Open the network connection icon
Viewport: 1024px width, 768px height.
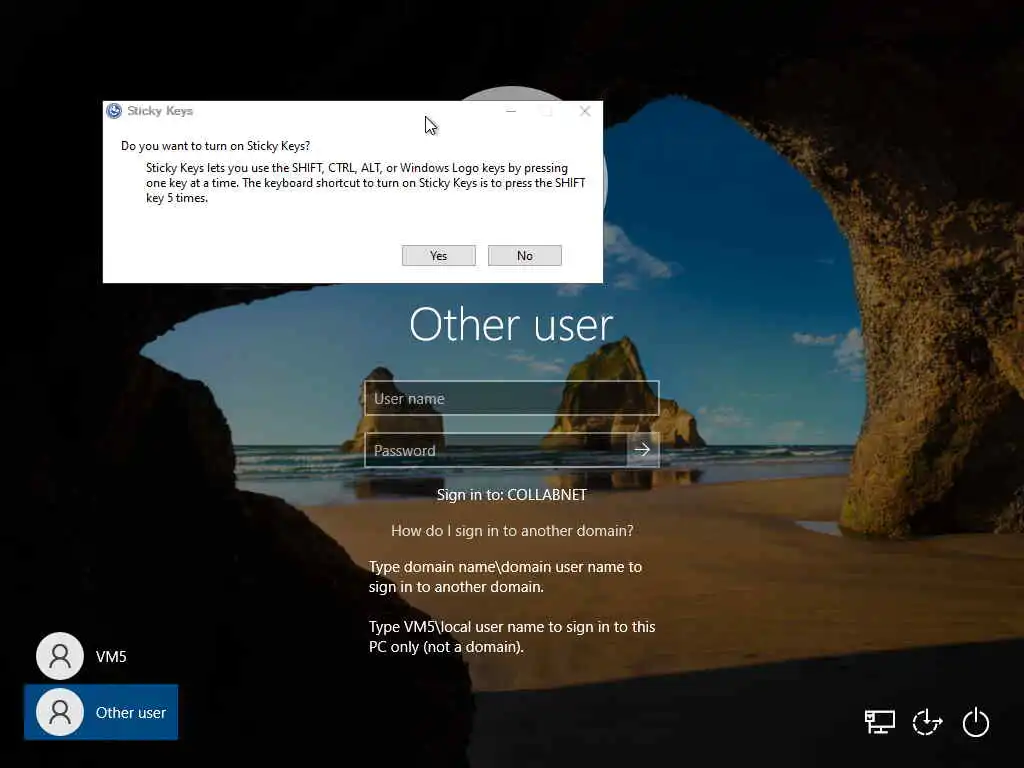(x=880, y=722)
